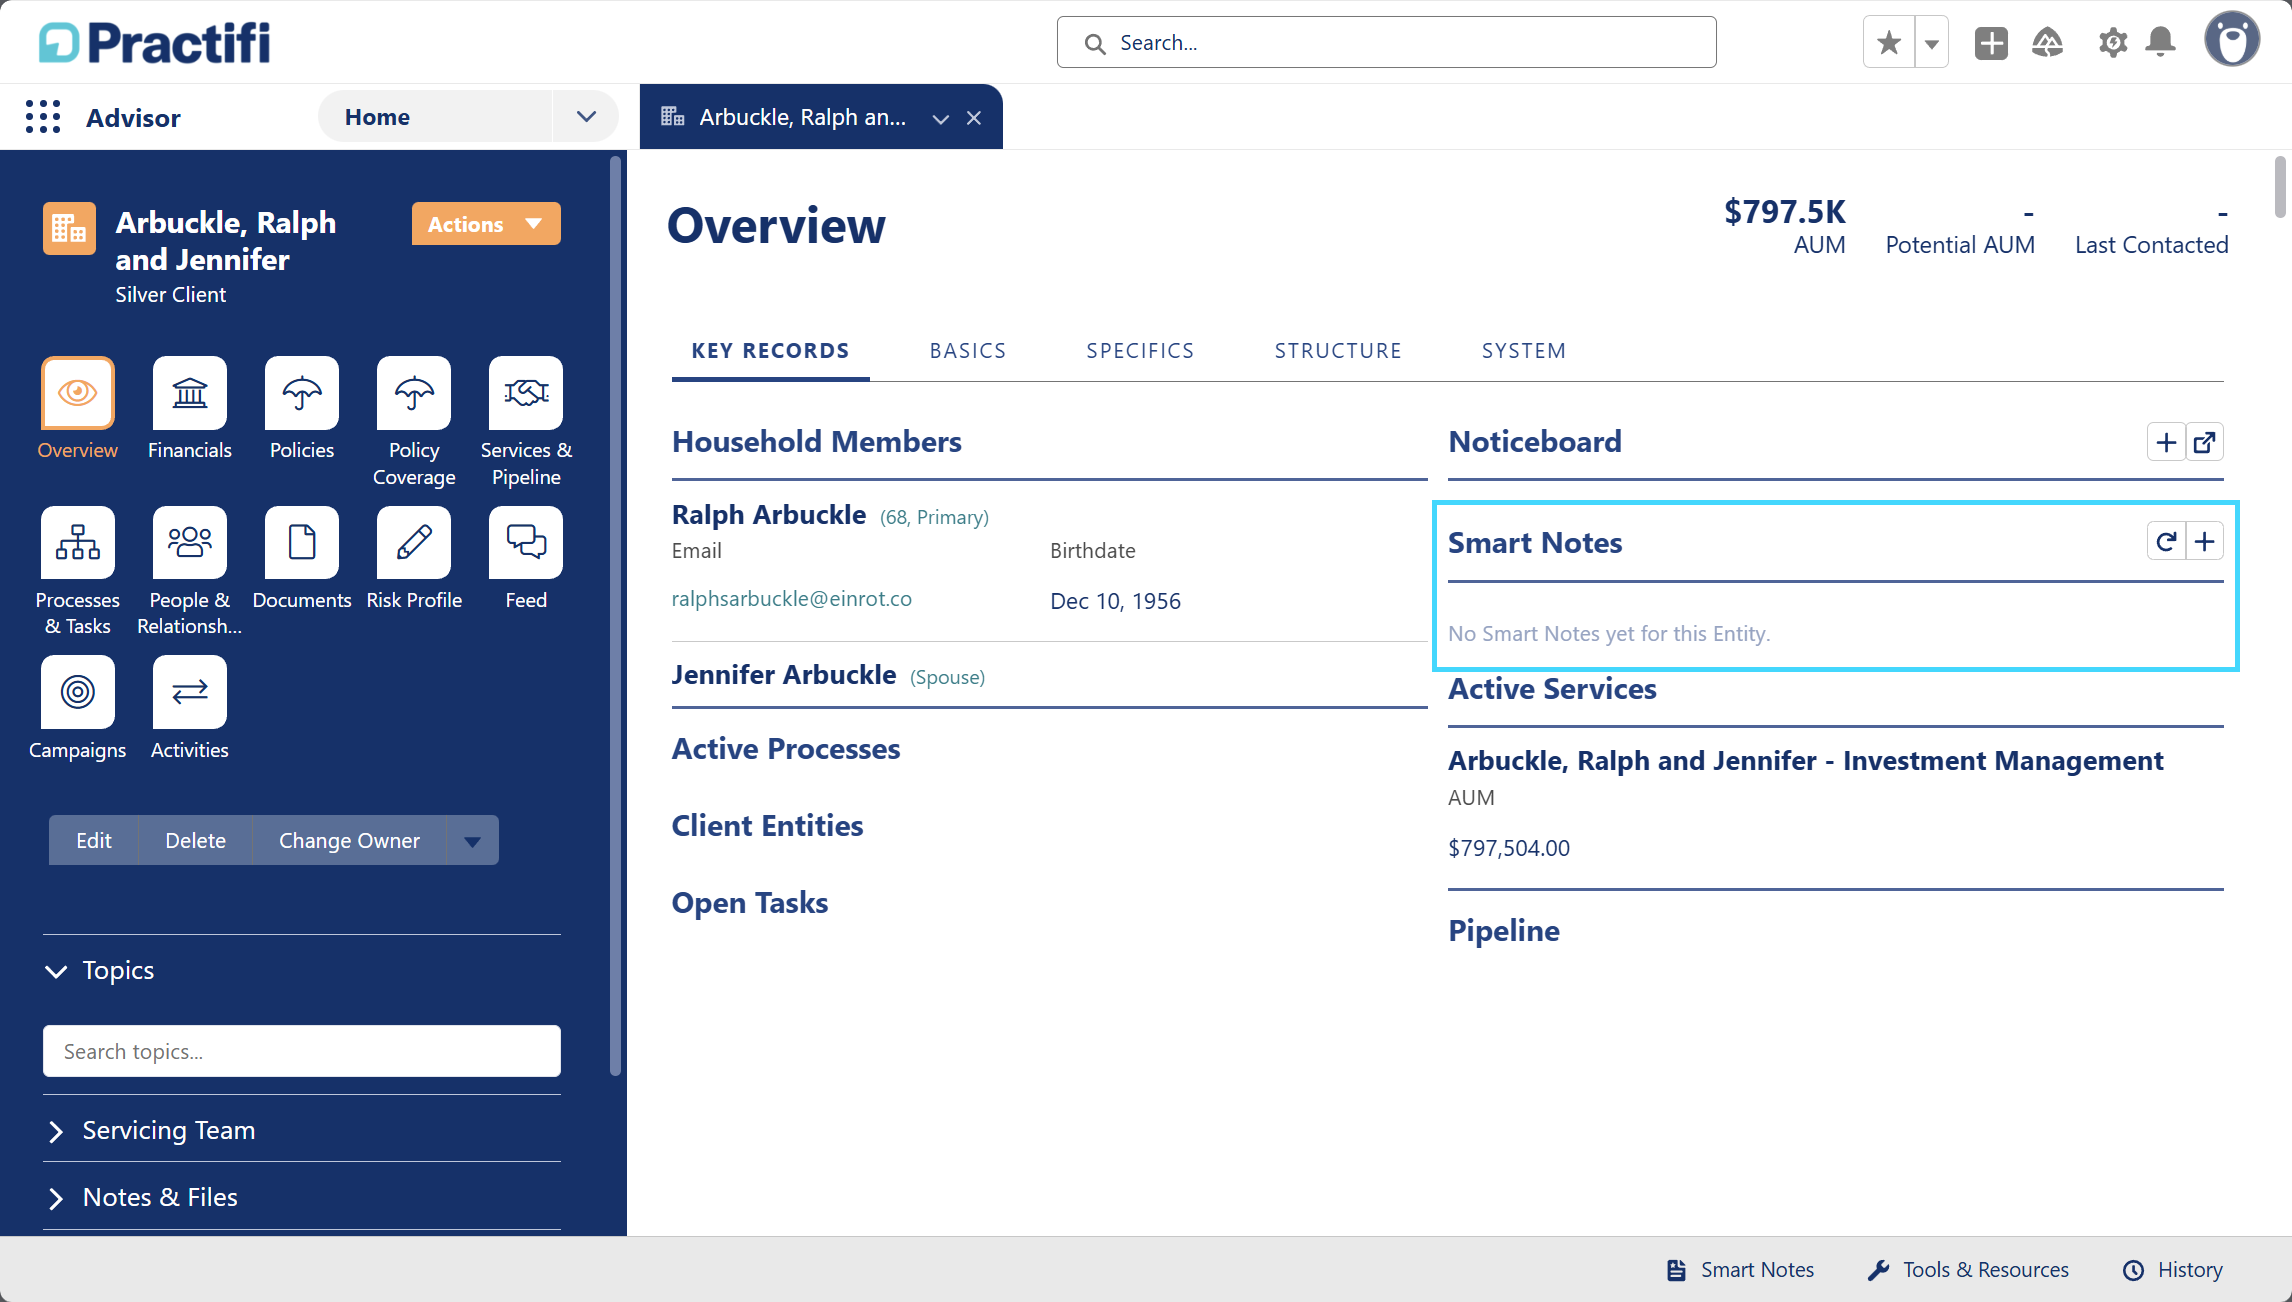Open Noticeboard in external view
2292x1302 pixels.
point(2204,442)
